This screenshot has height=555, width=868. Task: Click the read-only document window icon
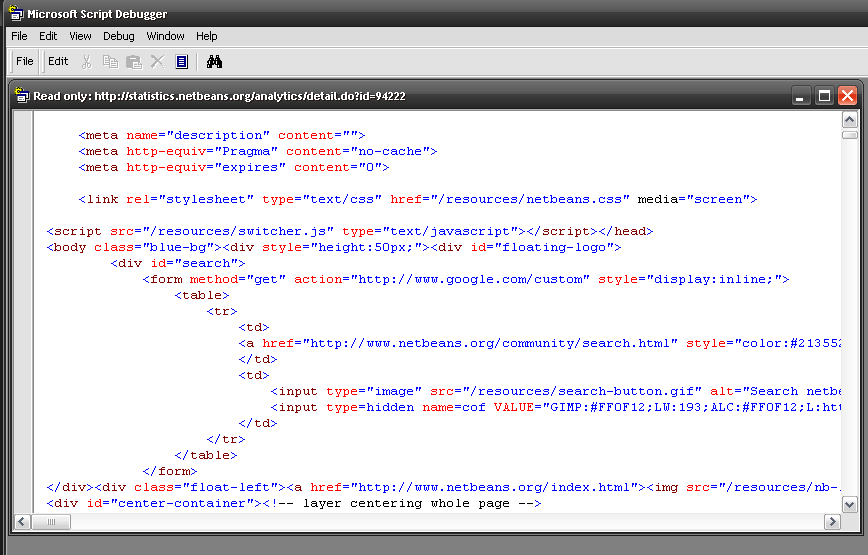pyautogui.click(x=22, y=95)
